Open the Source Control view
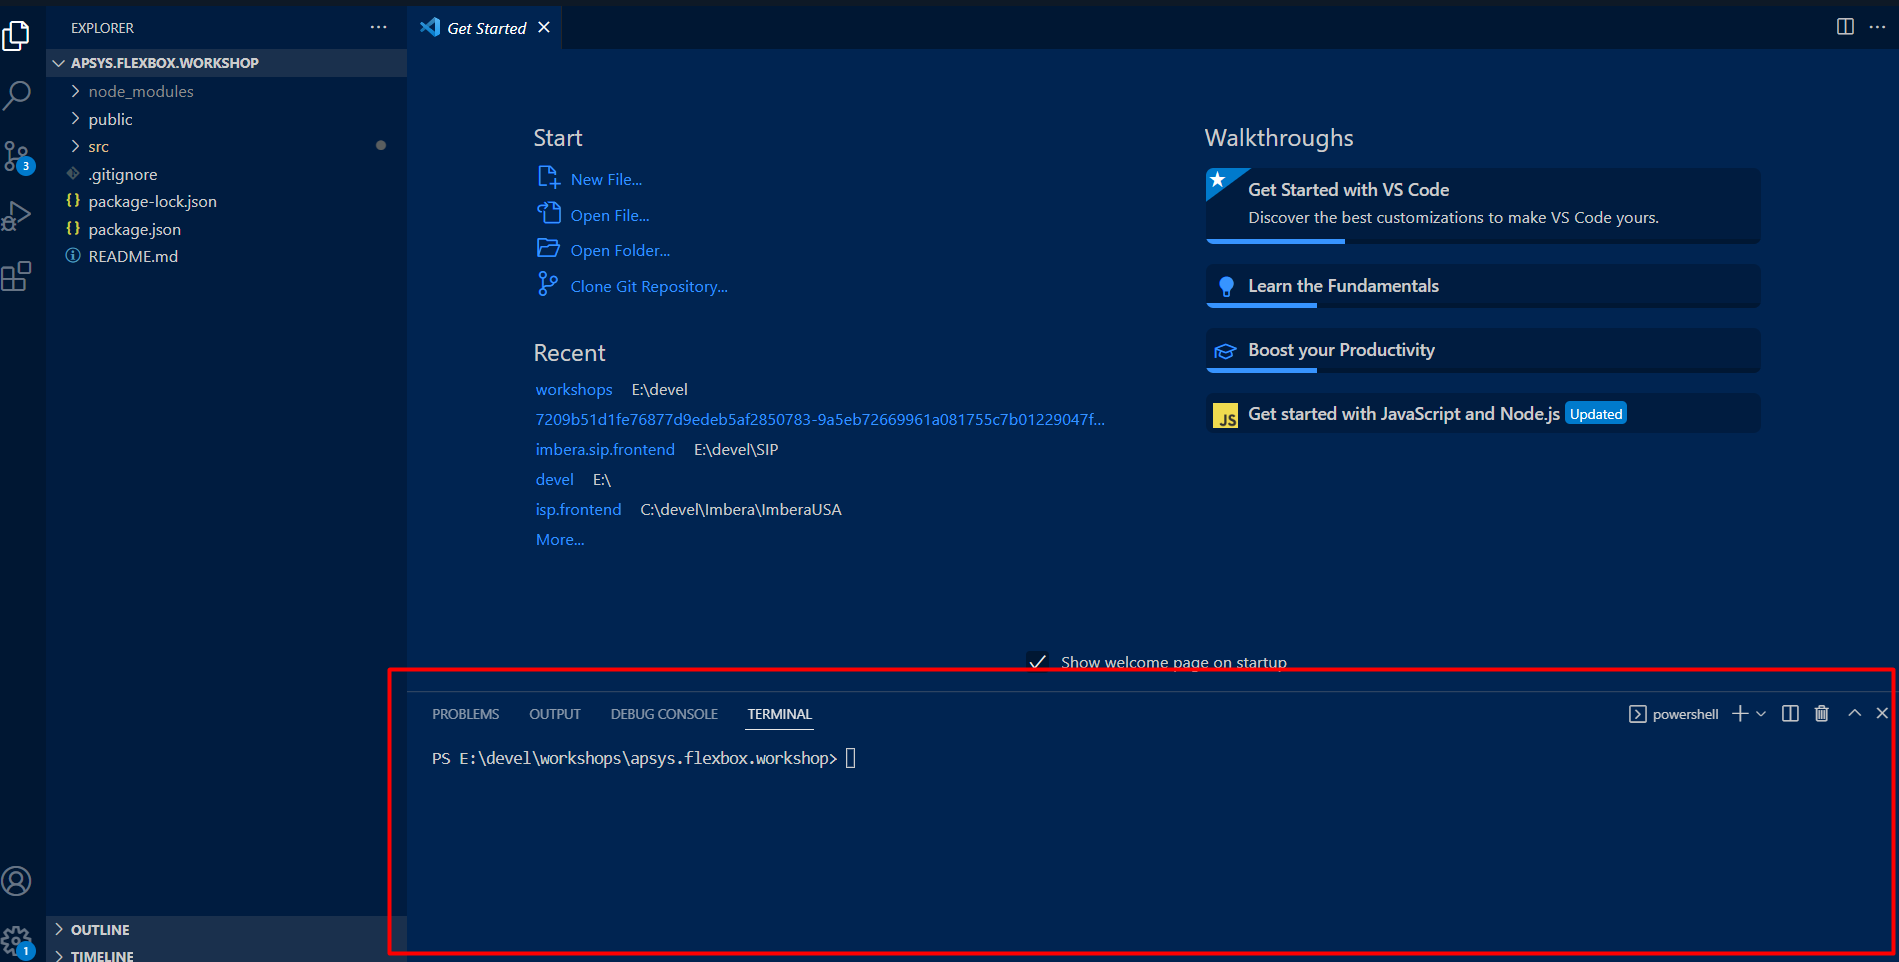The width and height of the screenshot is (1899, 962). [17, 156]
